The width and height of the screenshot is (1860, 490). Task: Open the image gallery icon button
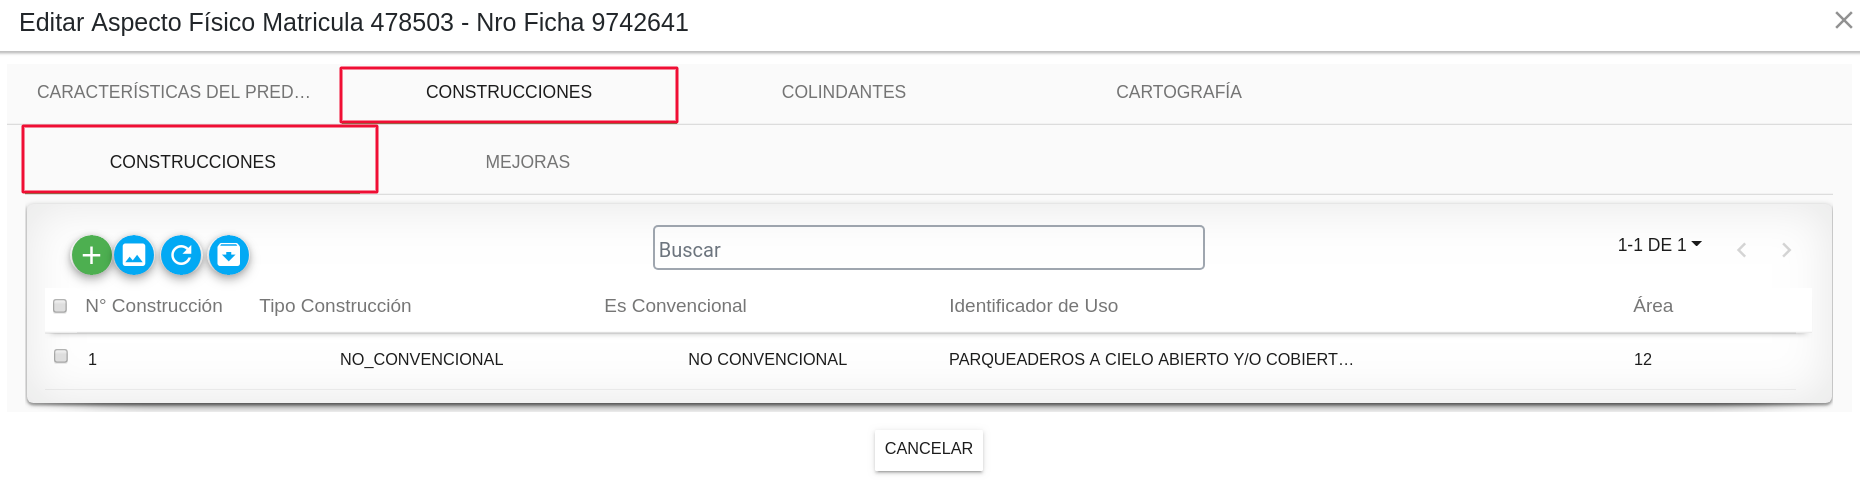click(134, 255)
